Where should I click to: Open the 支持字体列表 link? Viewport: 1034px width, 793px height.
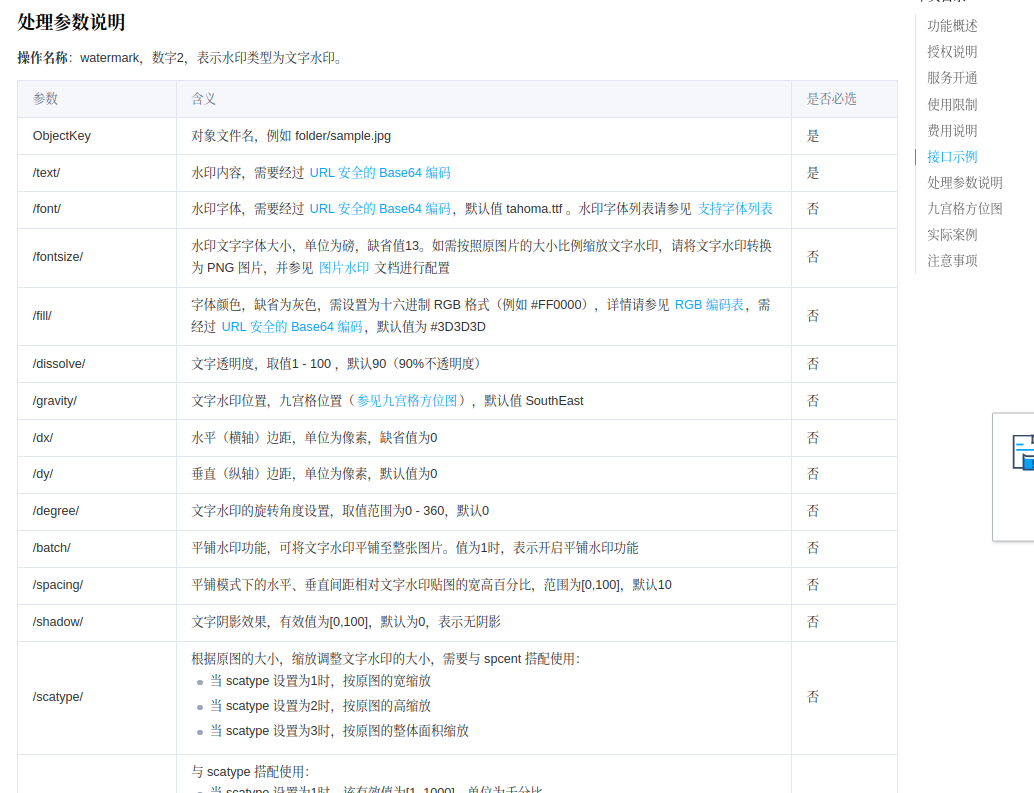pyautogui.click(x=735, y=209)
